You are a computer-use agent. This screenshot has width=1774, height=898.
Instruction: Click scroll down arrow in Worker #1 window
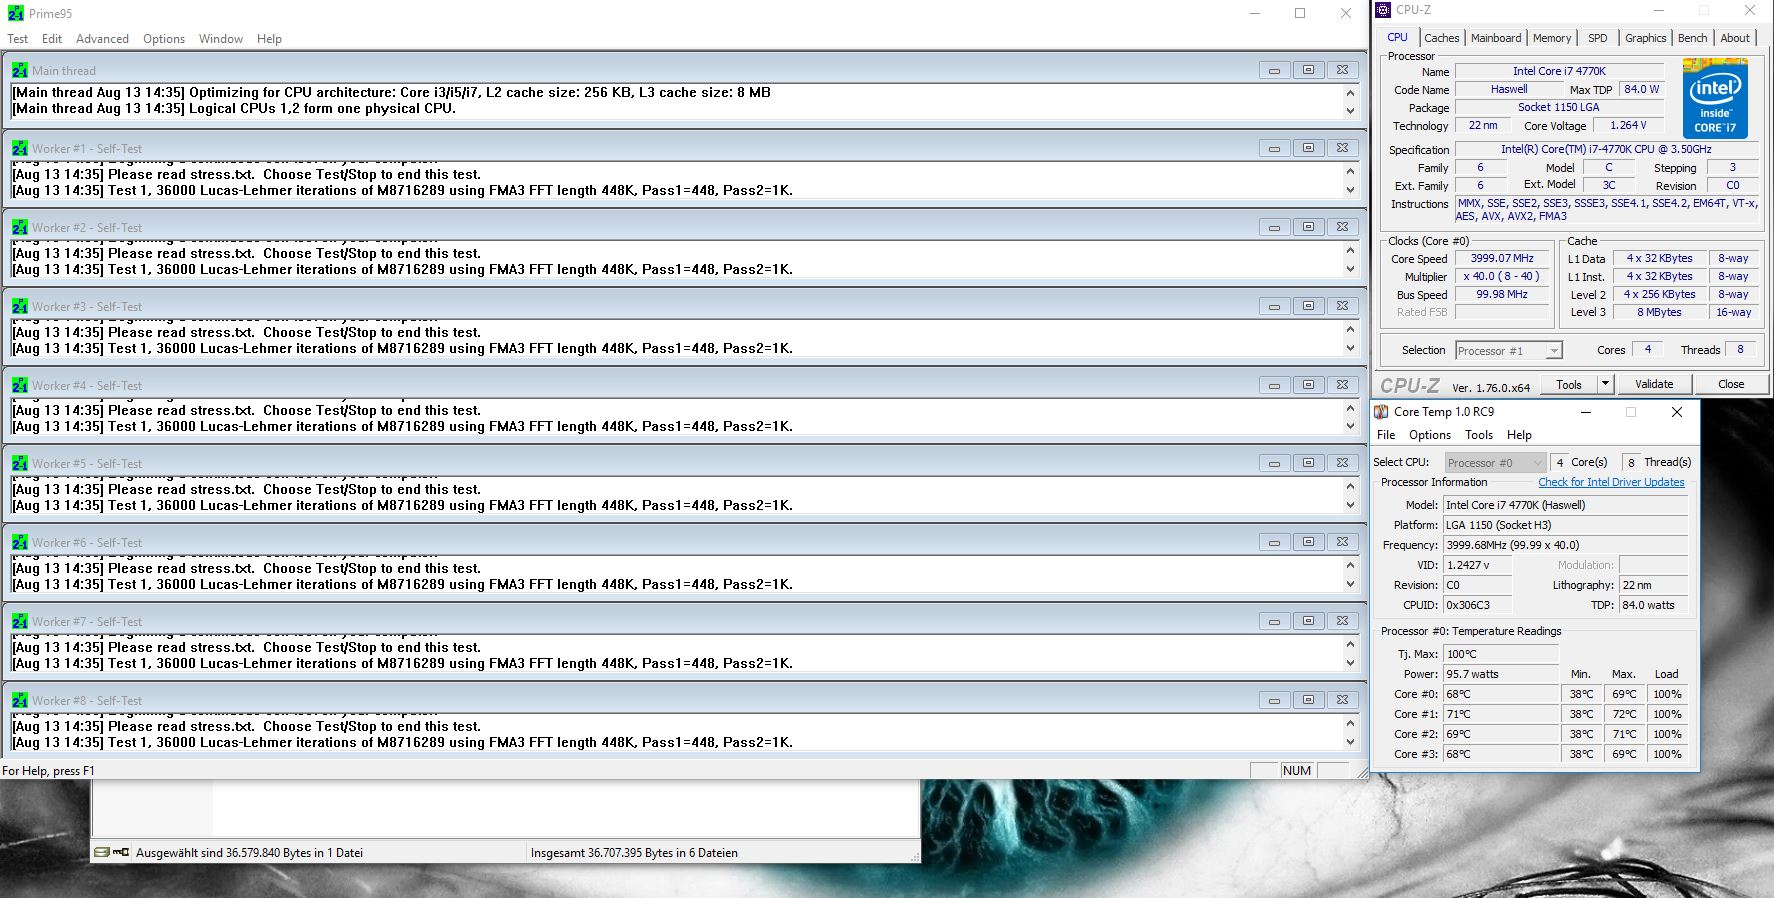1350,190
